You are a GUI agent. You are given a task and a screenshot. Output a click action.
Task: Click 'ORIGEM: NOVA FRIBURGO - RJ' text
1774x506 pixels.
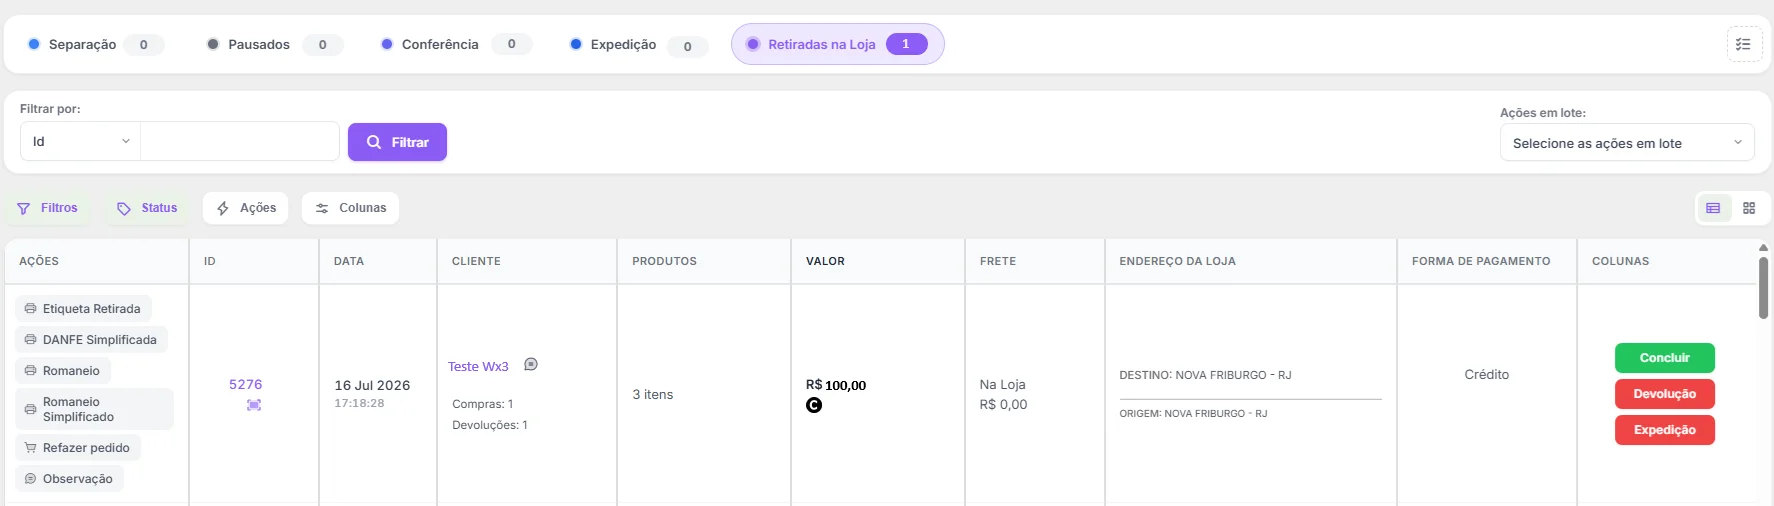click(x=1193, y=413)
